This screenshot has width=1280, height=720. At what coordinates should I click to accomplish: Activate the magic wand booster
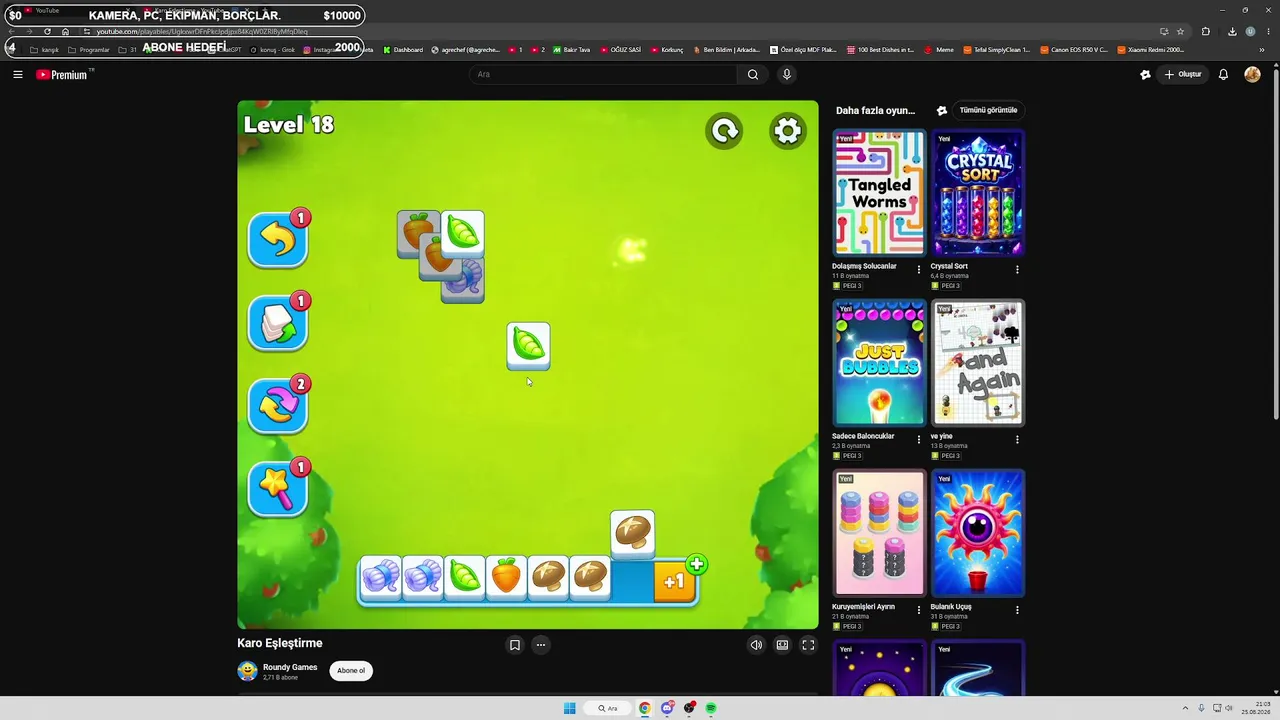[x=277, y=489]
